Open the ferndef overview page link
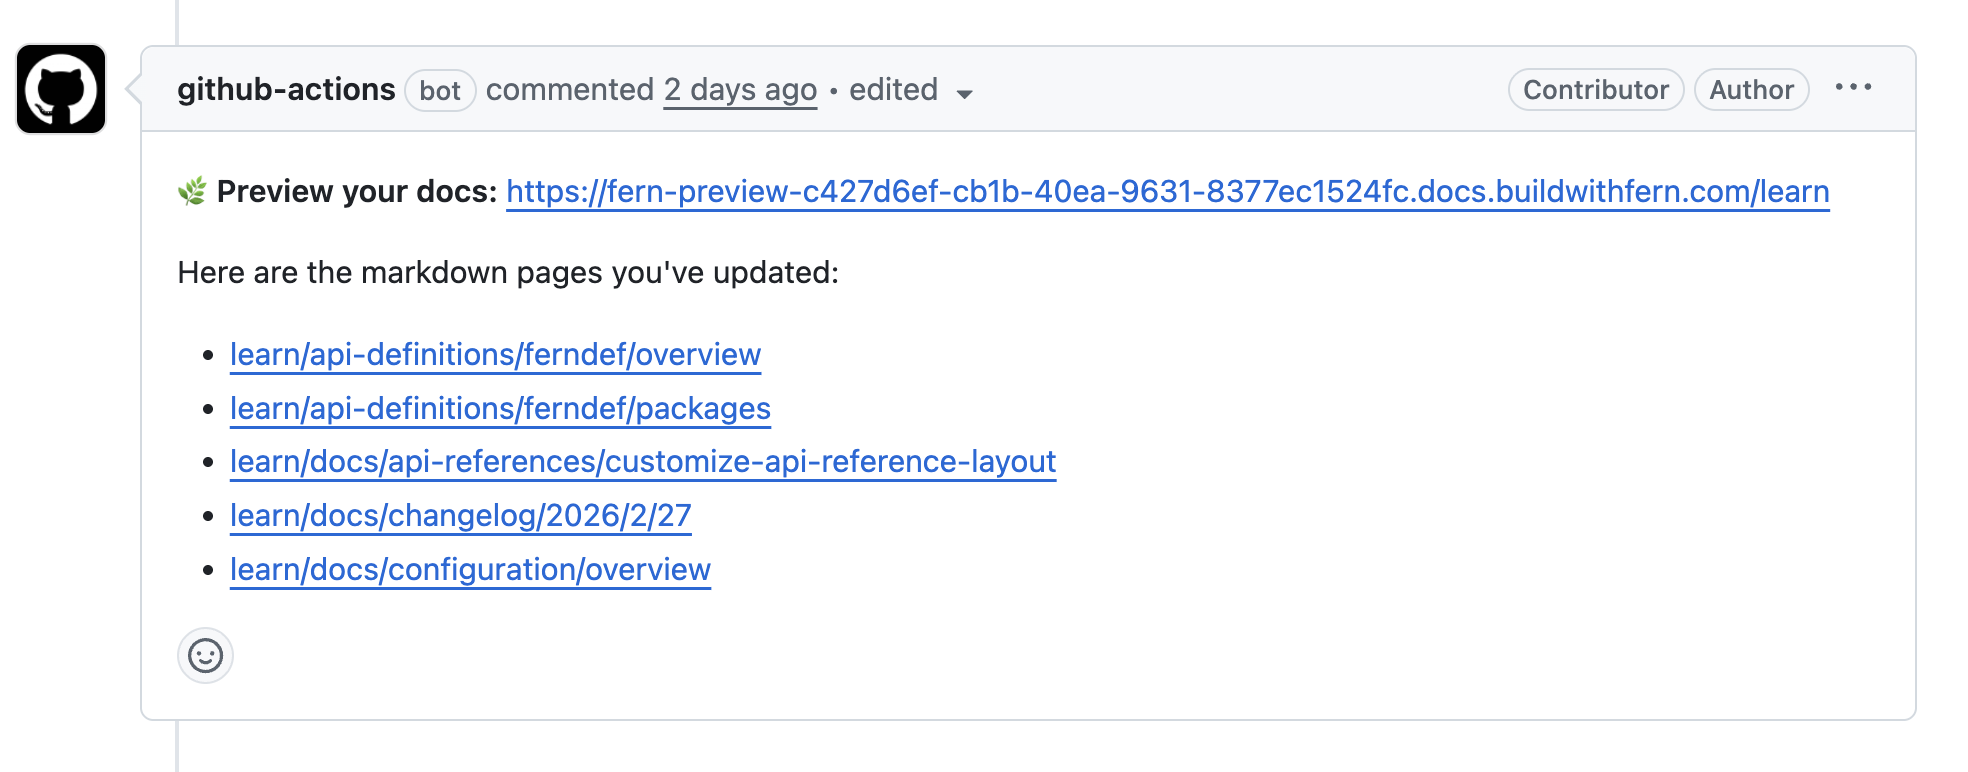1968x772 pixels. (494, 353)
